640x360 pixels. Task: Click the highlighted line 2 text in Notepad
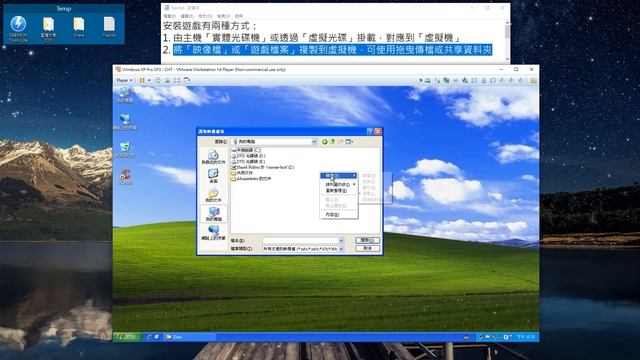pos(333,50)
